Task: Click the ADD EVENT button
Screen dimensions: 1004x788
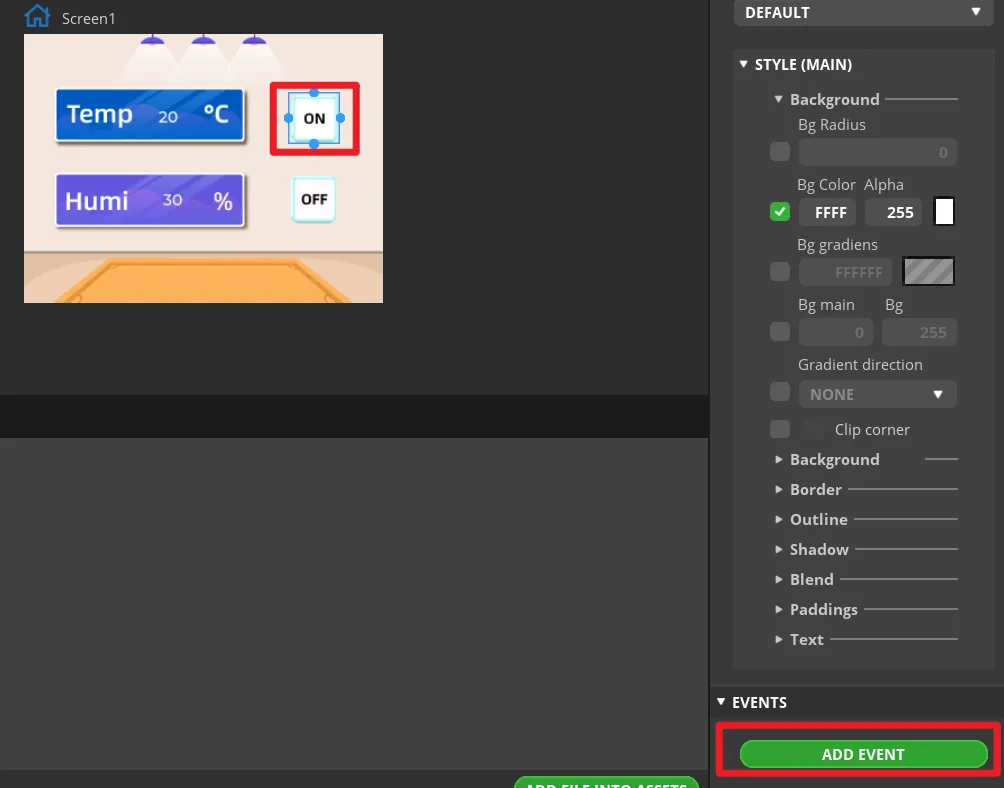Action: [x=863, y=754]
